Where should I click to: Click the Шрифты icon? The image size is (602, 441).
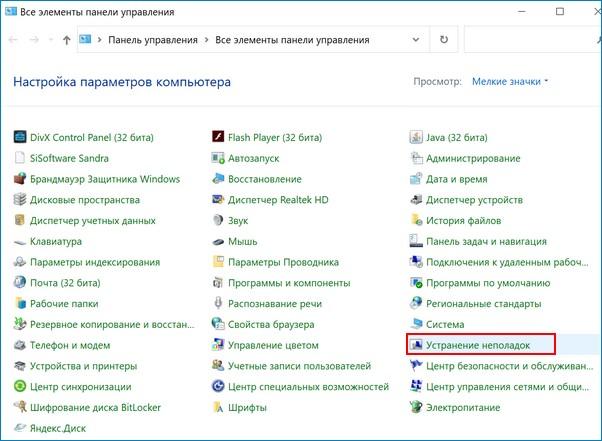click(218, 407)
